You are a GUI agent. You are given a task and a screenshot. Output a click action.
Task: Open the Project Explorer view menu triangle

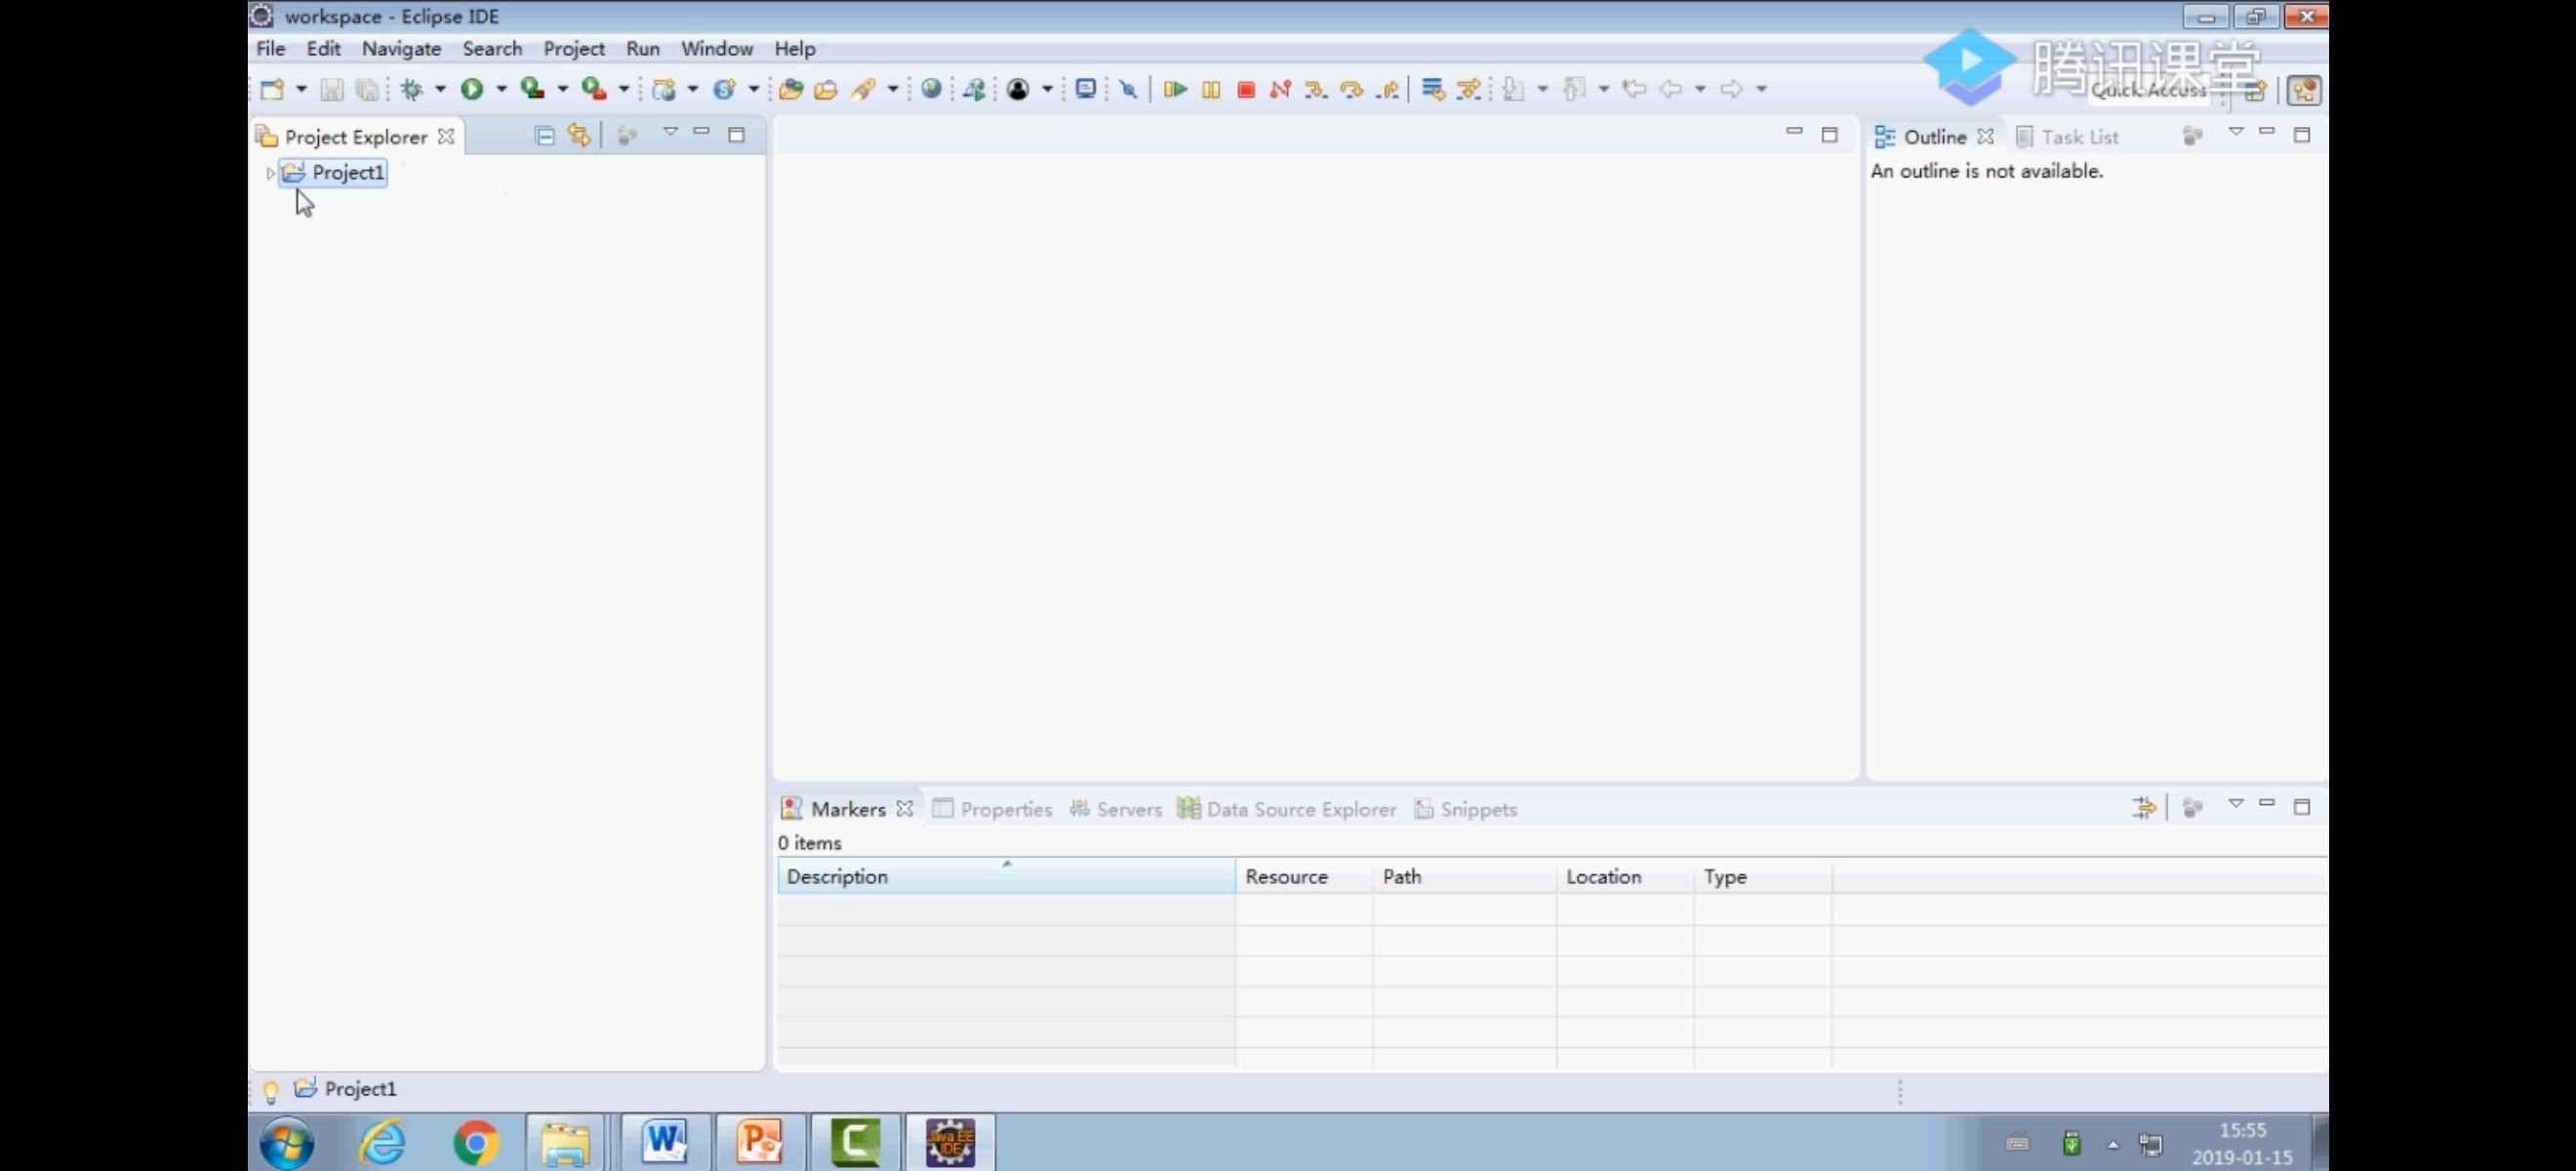pyautogui.click(x=670, y=132)
